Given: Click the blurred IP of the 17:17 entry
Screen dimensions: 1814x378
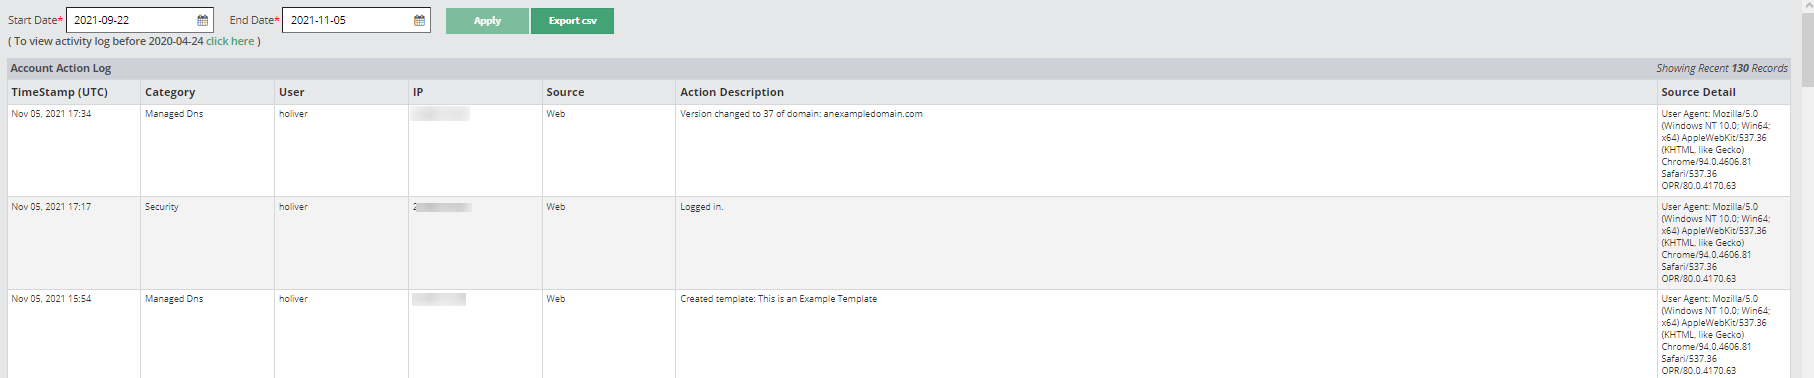Looking at the screenshot, I should pyautogui.click(x=442, y=207).
